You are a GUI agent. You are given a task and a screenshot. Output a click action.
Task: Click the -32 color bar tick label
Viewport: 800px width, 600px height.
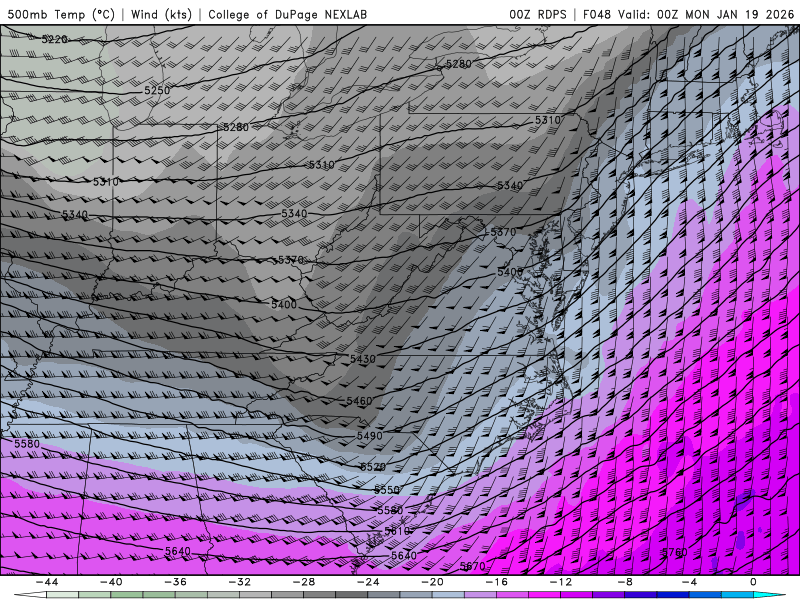point(240,582)
